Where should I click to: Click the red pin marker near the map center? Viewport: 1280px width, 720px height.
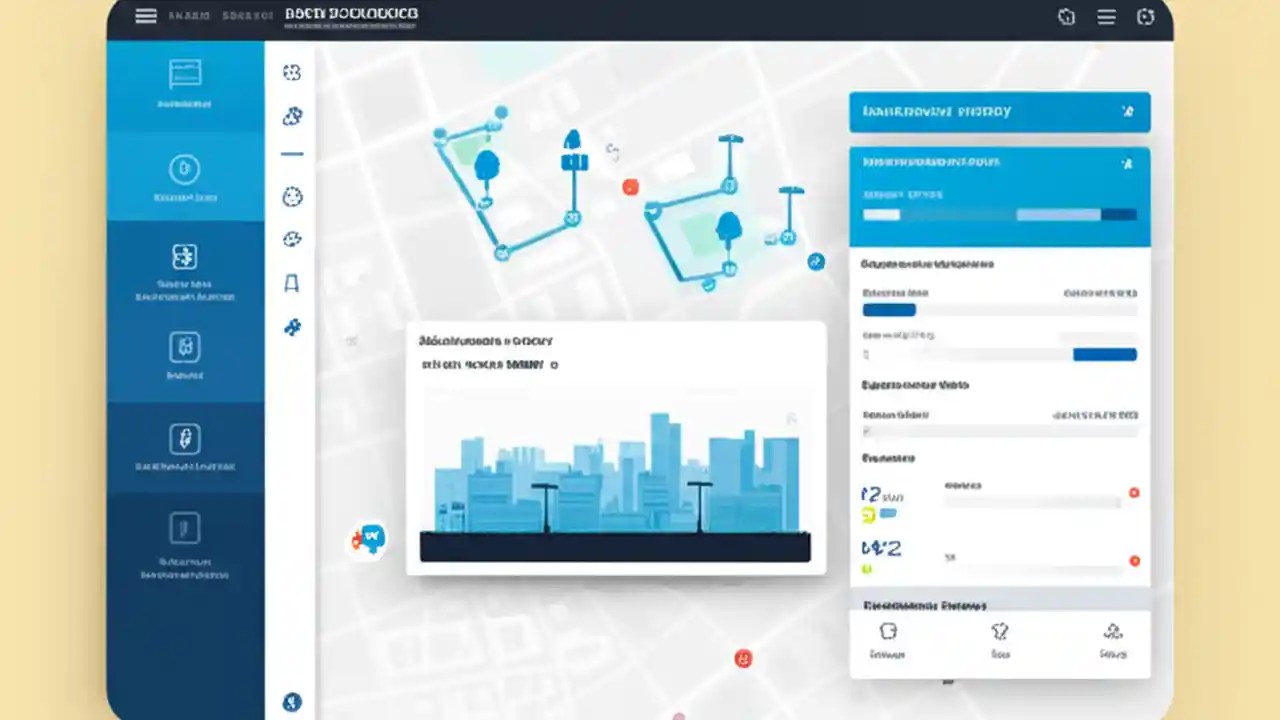(x=630, y=187)
